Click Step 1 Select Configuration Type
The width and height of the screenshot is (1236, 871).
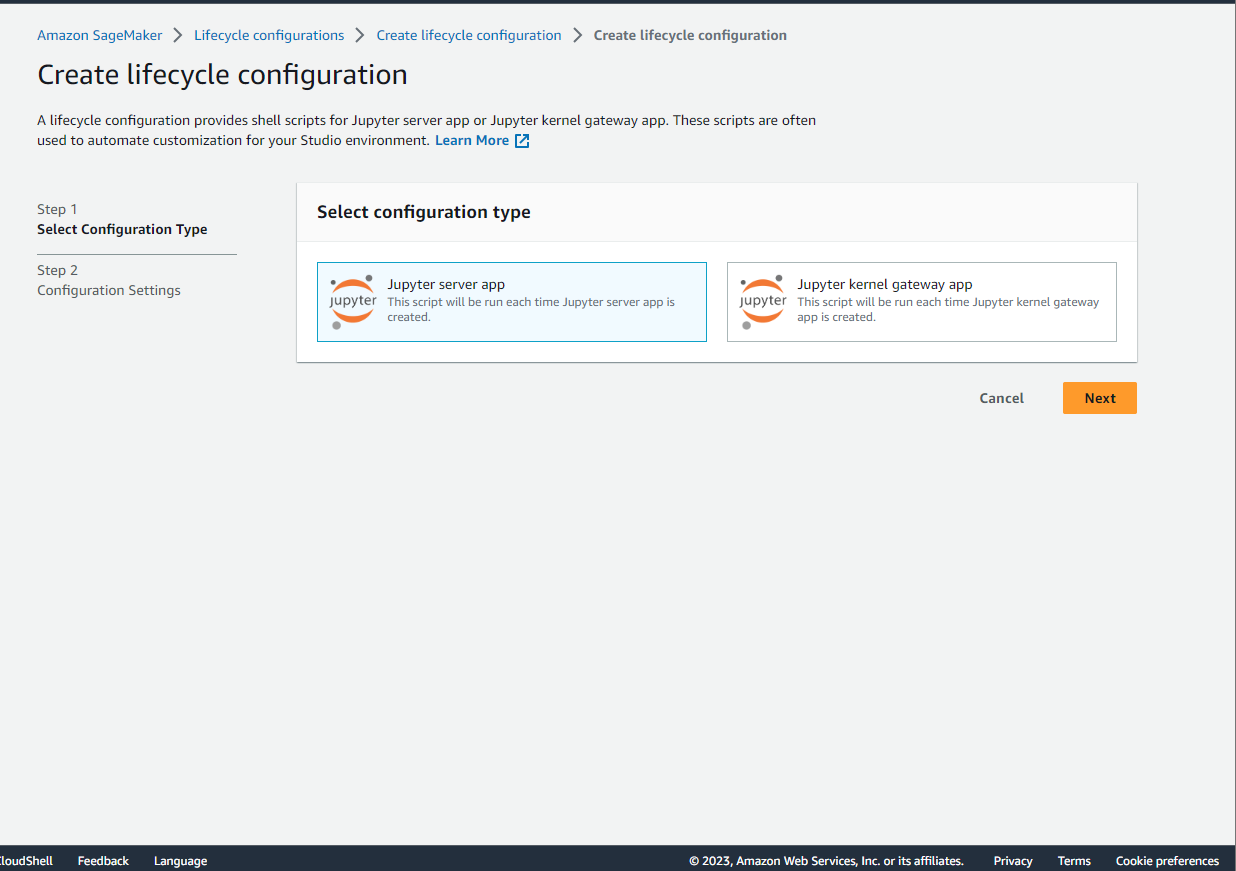[x=122, y=219]
